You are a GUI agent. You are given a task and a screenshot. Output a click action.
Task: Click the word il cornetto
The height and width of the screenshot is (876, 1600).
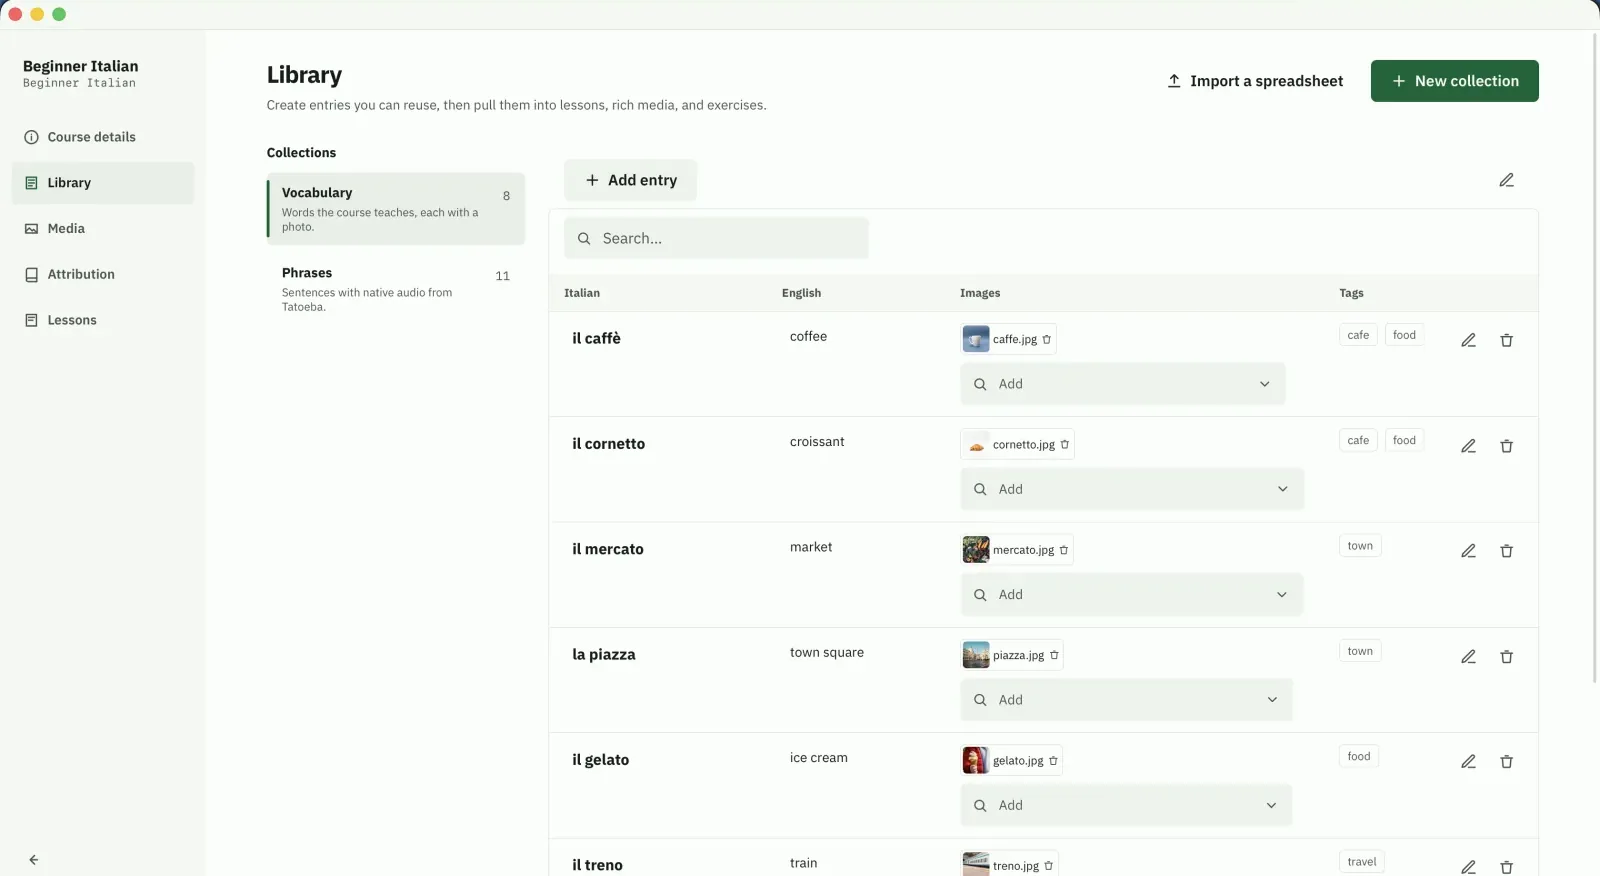pyautogui.click(x=608, y=444)
